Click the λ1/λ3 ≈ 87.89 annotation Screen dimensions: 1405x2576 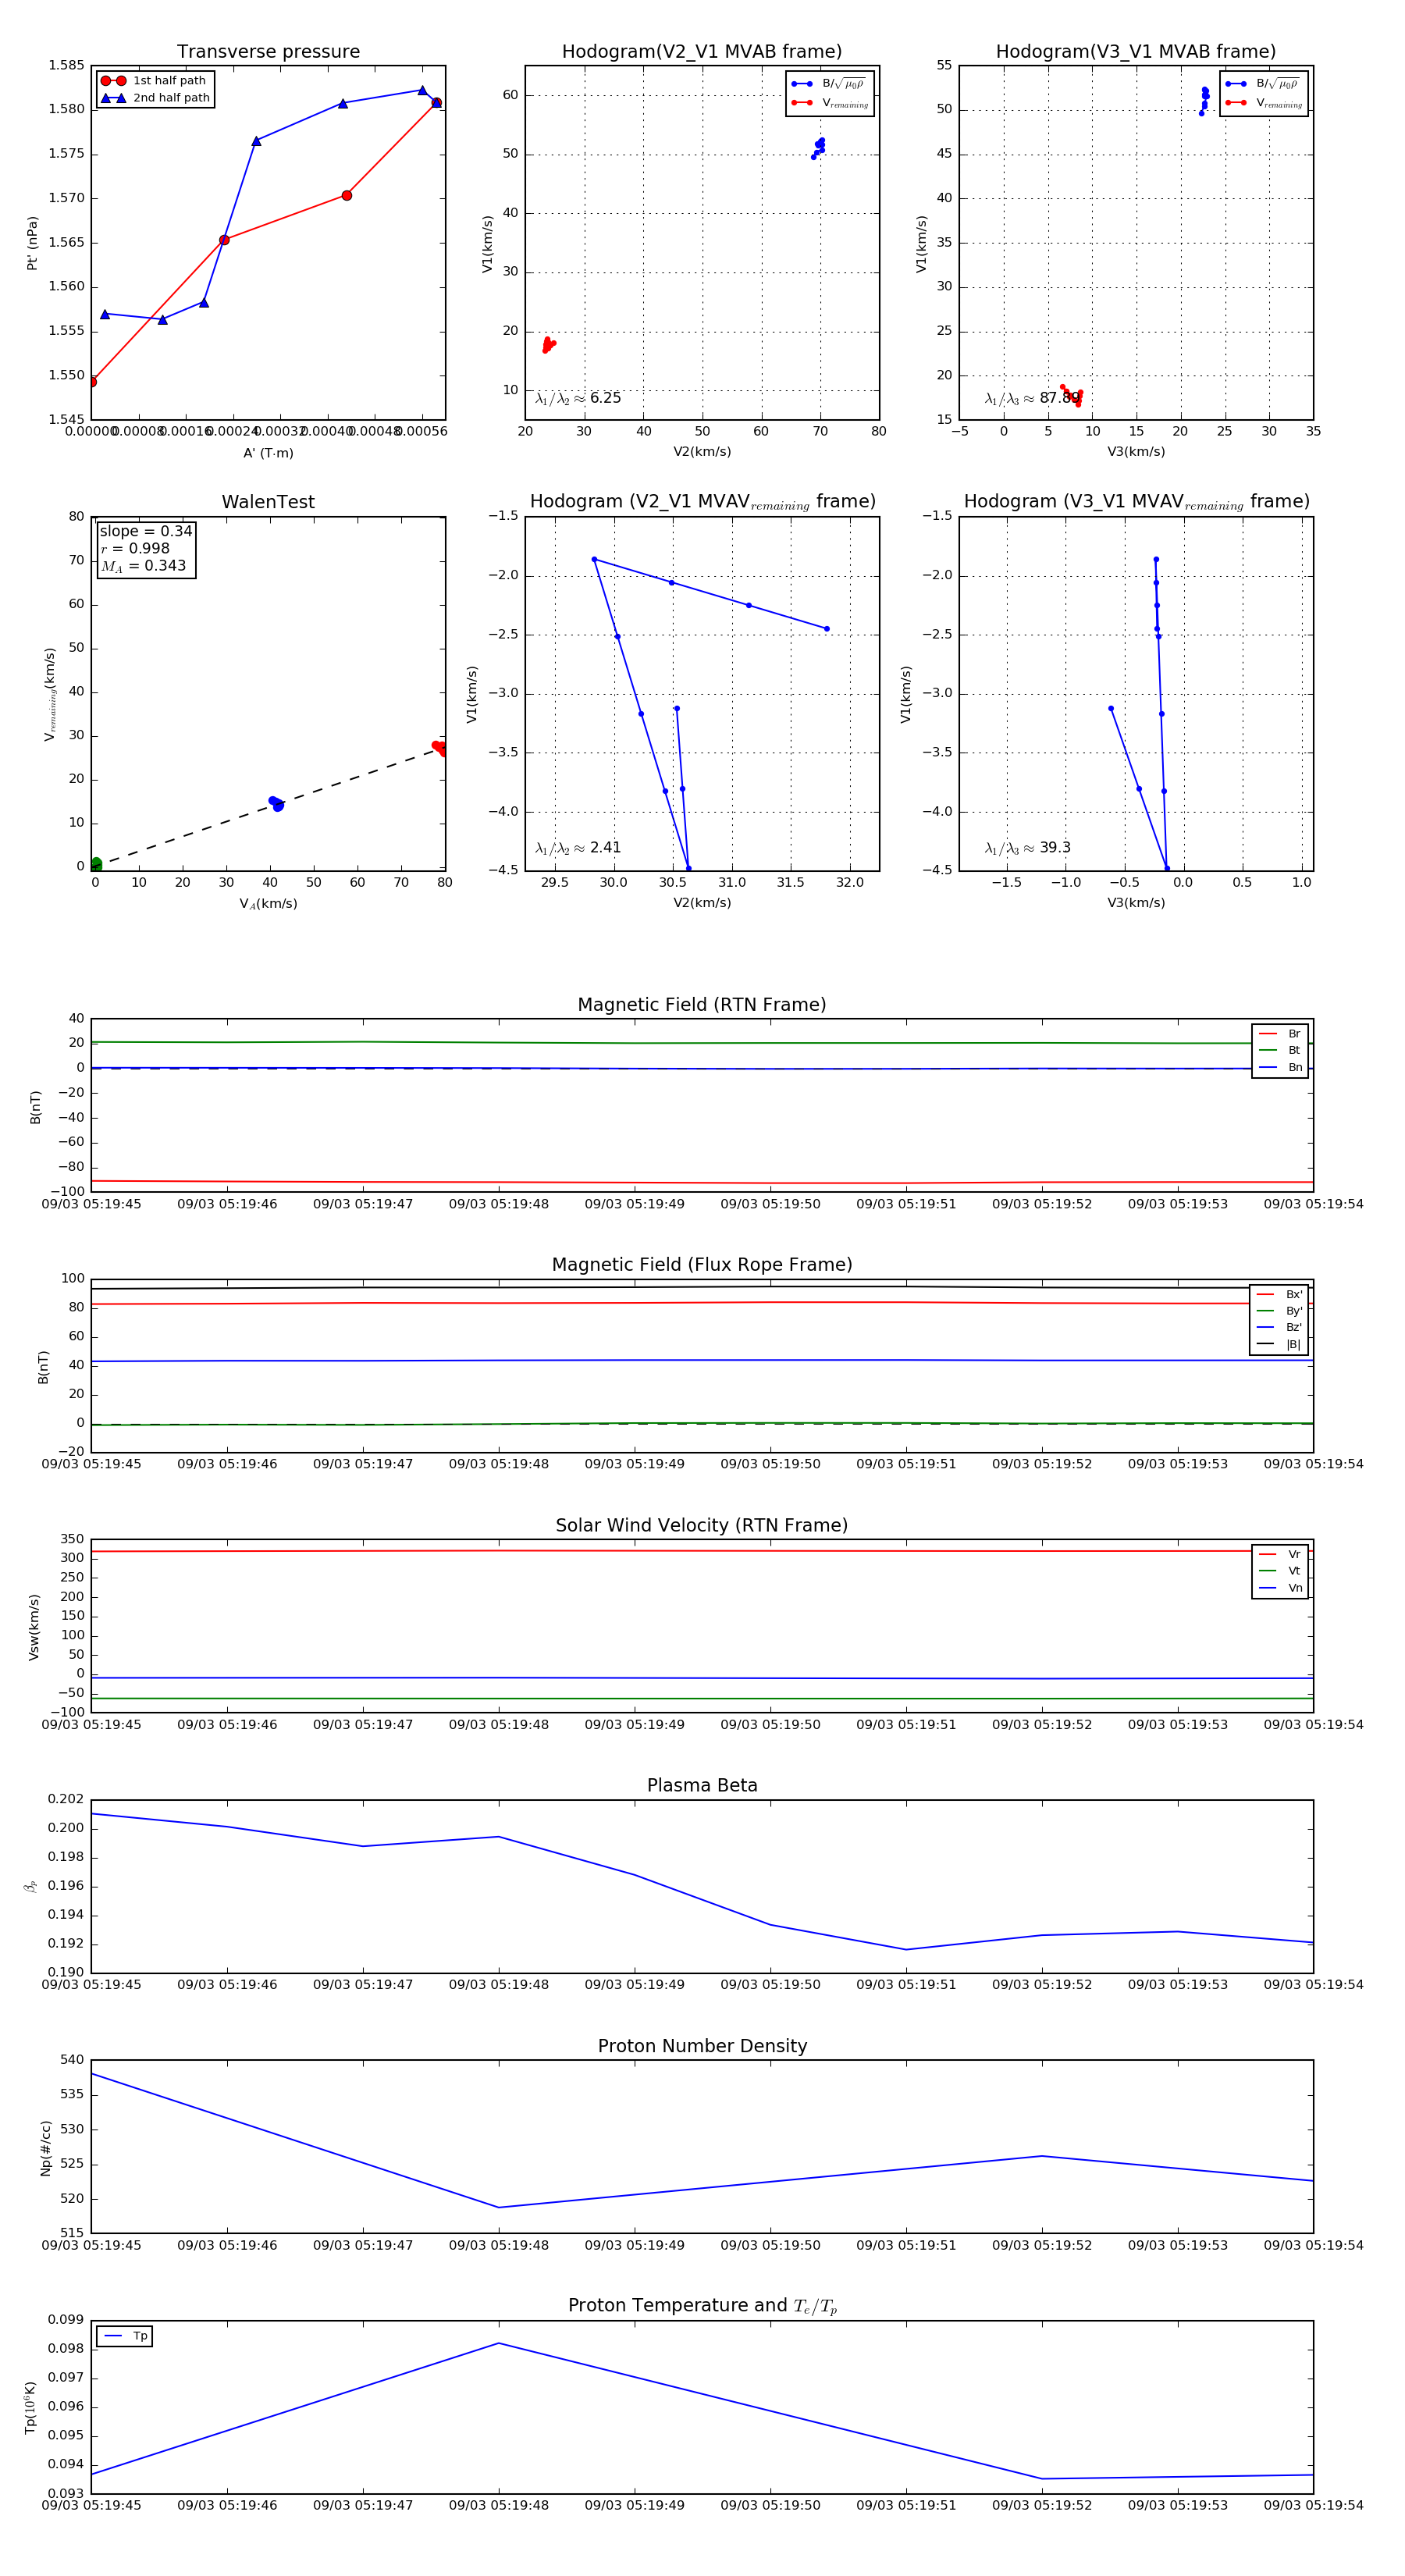[1032, 398]
